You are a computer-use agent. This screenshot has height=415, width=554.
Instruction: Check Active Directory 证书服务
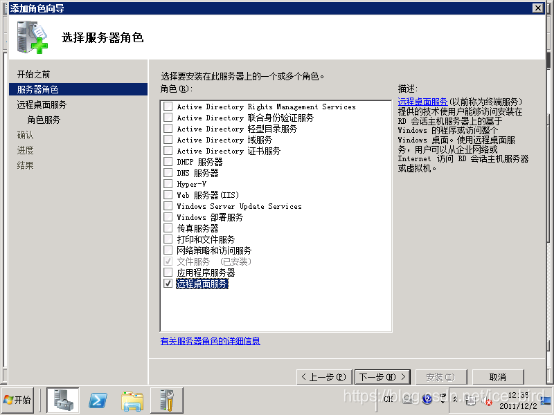168,150
